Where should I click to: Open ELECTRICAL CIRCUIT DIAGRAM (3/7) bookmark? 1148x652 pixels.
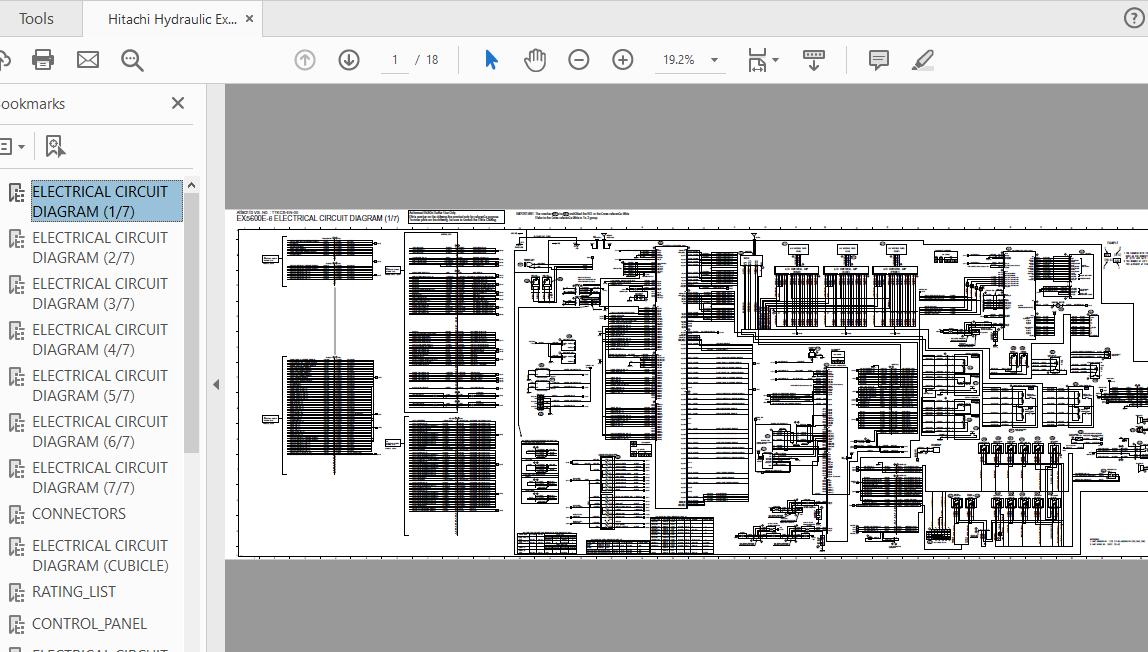pyautogui.click(x=100, y=293)
